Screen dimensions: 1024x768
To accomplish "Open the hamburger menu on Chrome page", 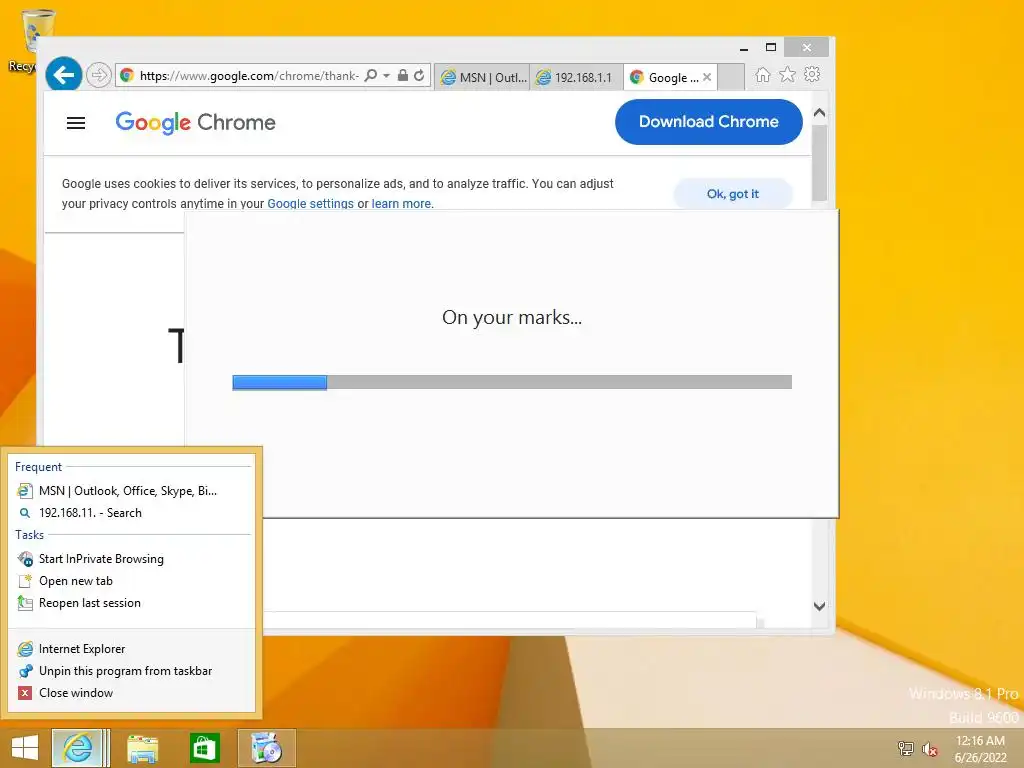I will (x=76, y=123).
